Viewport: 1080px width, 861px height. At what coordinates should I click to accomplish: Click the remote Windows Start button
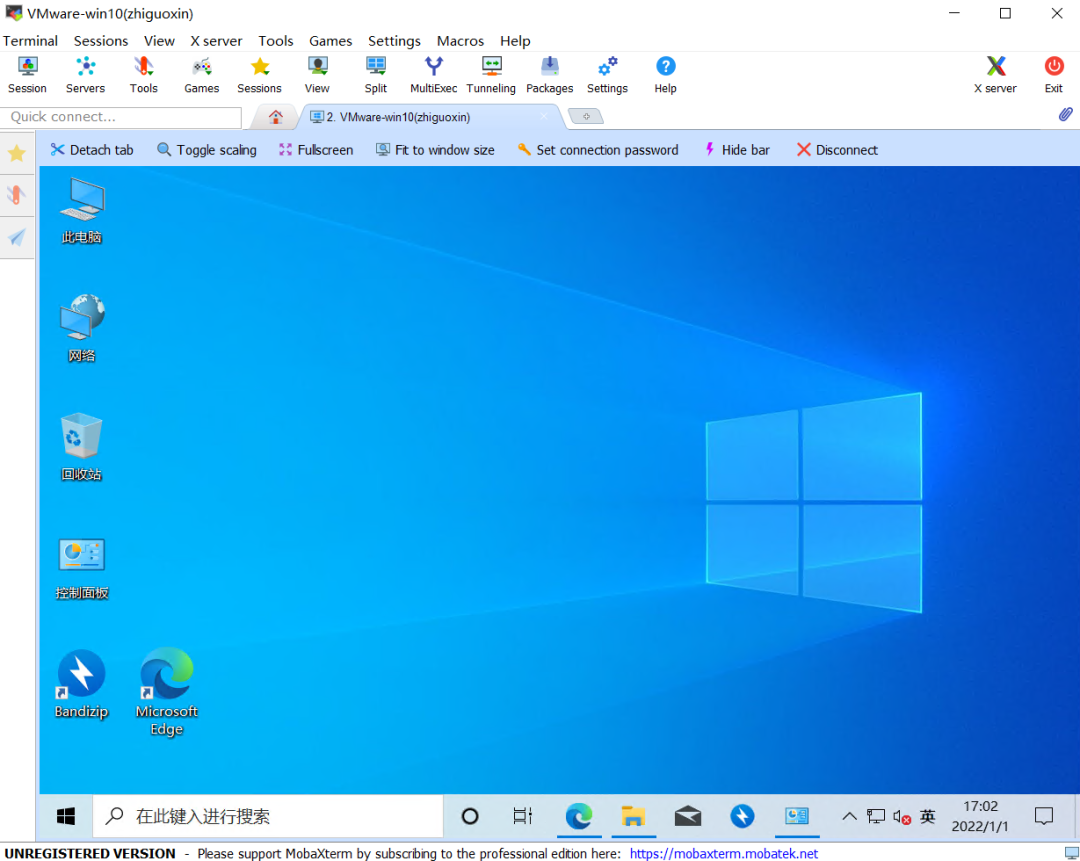[x=65, y=816]
